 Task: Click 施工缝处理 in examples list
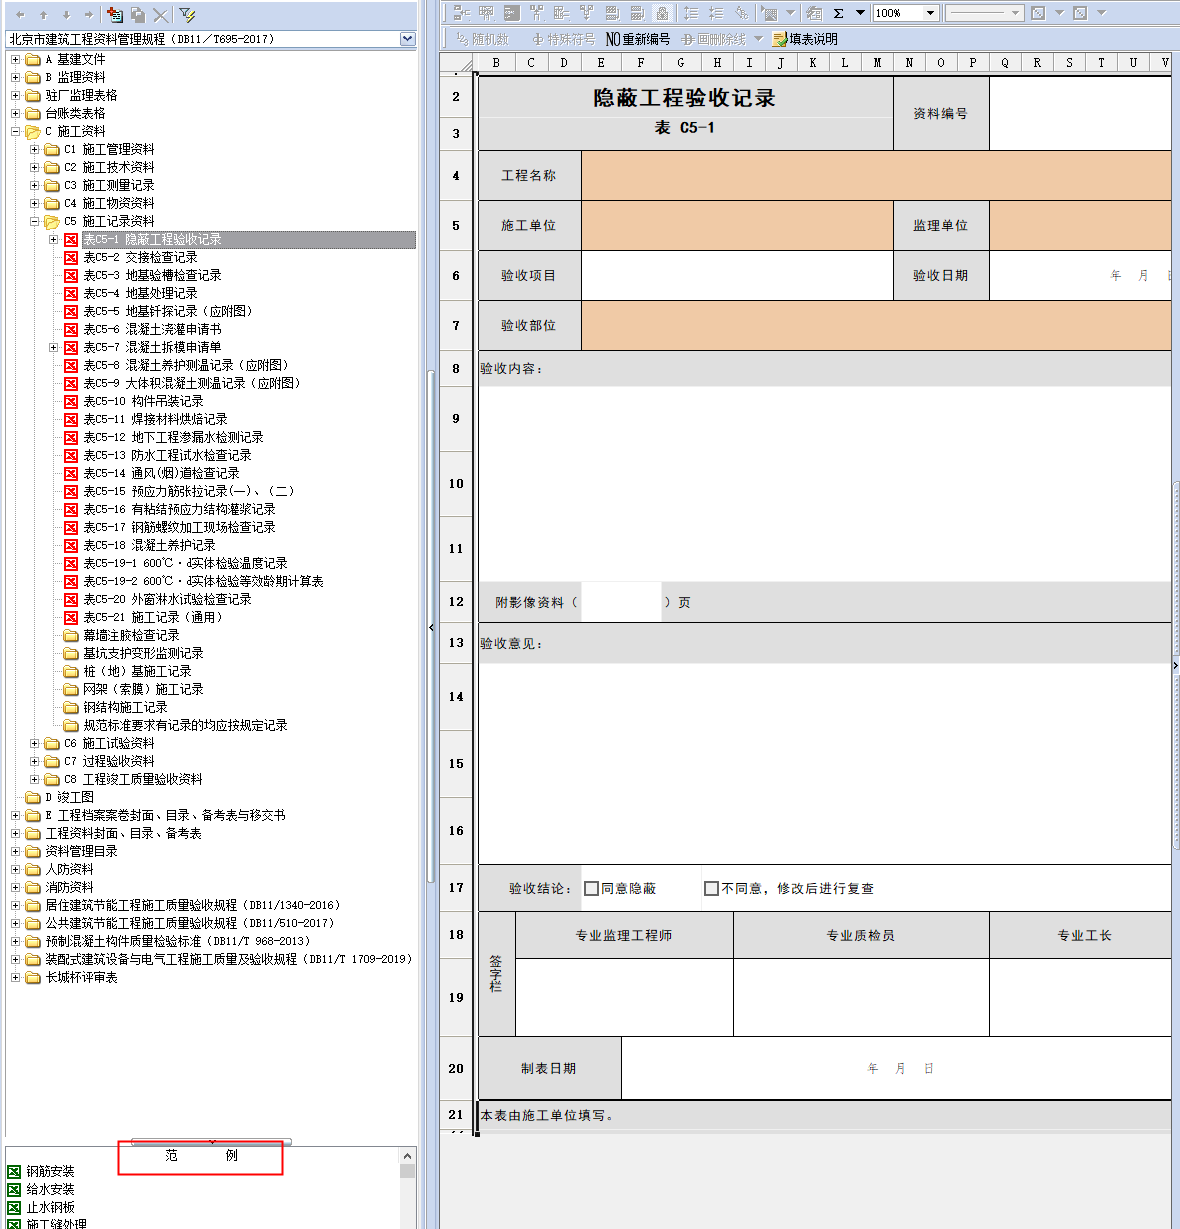tap(56, 1224)
